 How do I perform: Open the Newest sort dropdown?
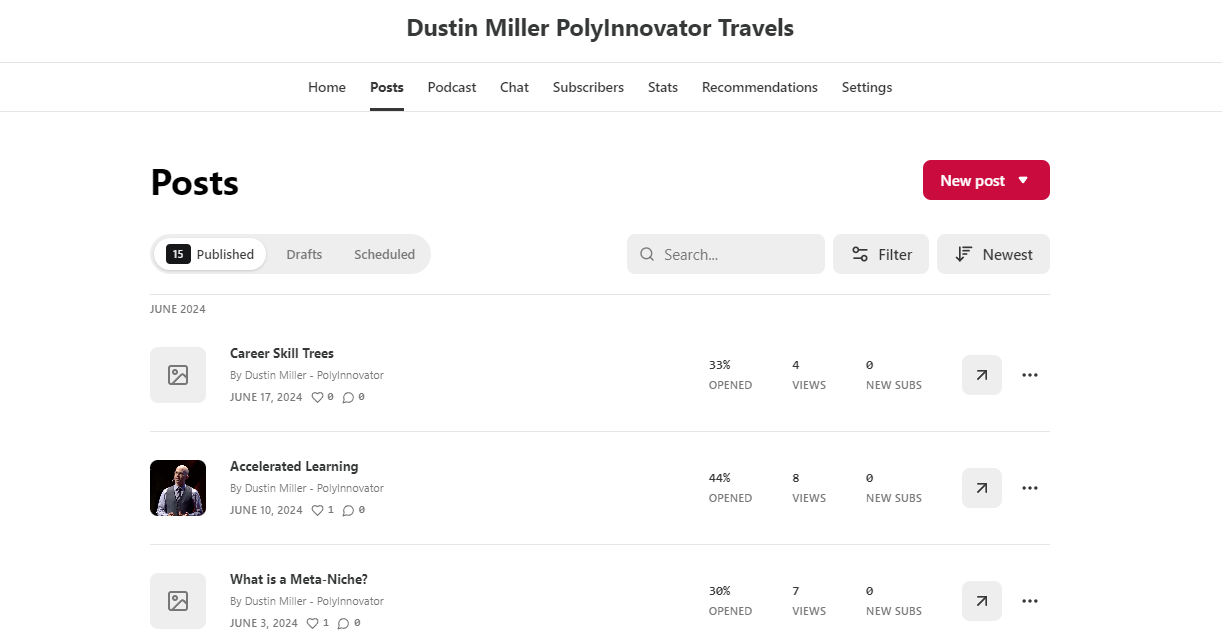tap(993, 254)
